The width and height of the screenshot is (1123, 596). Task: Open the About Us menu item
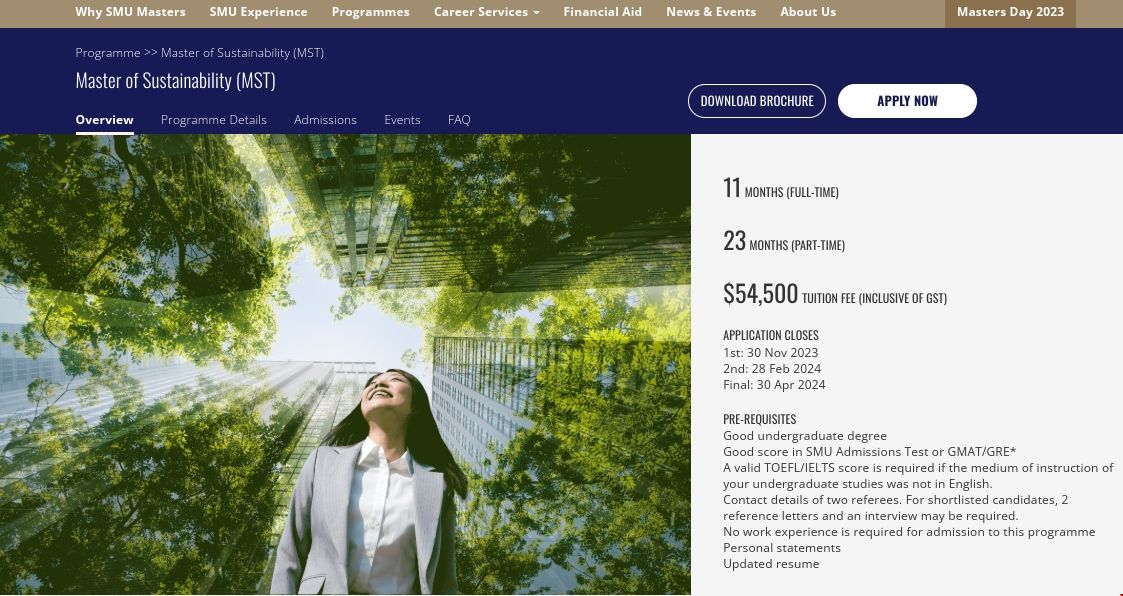point(807,12)
